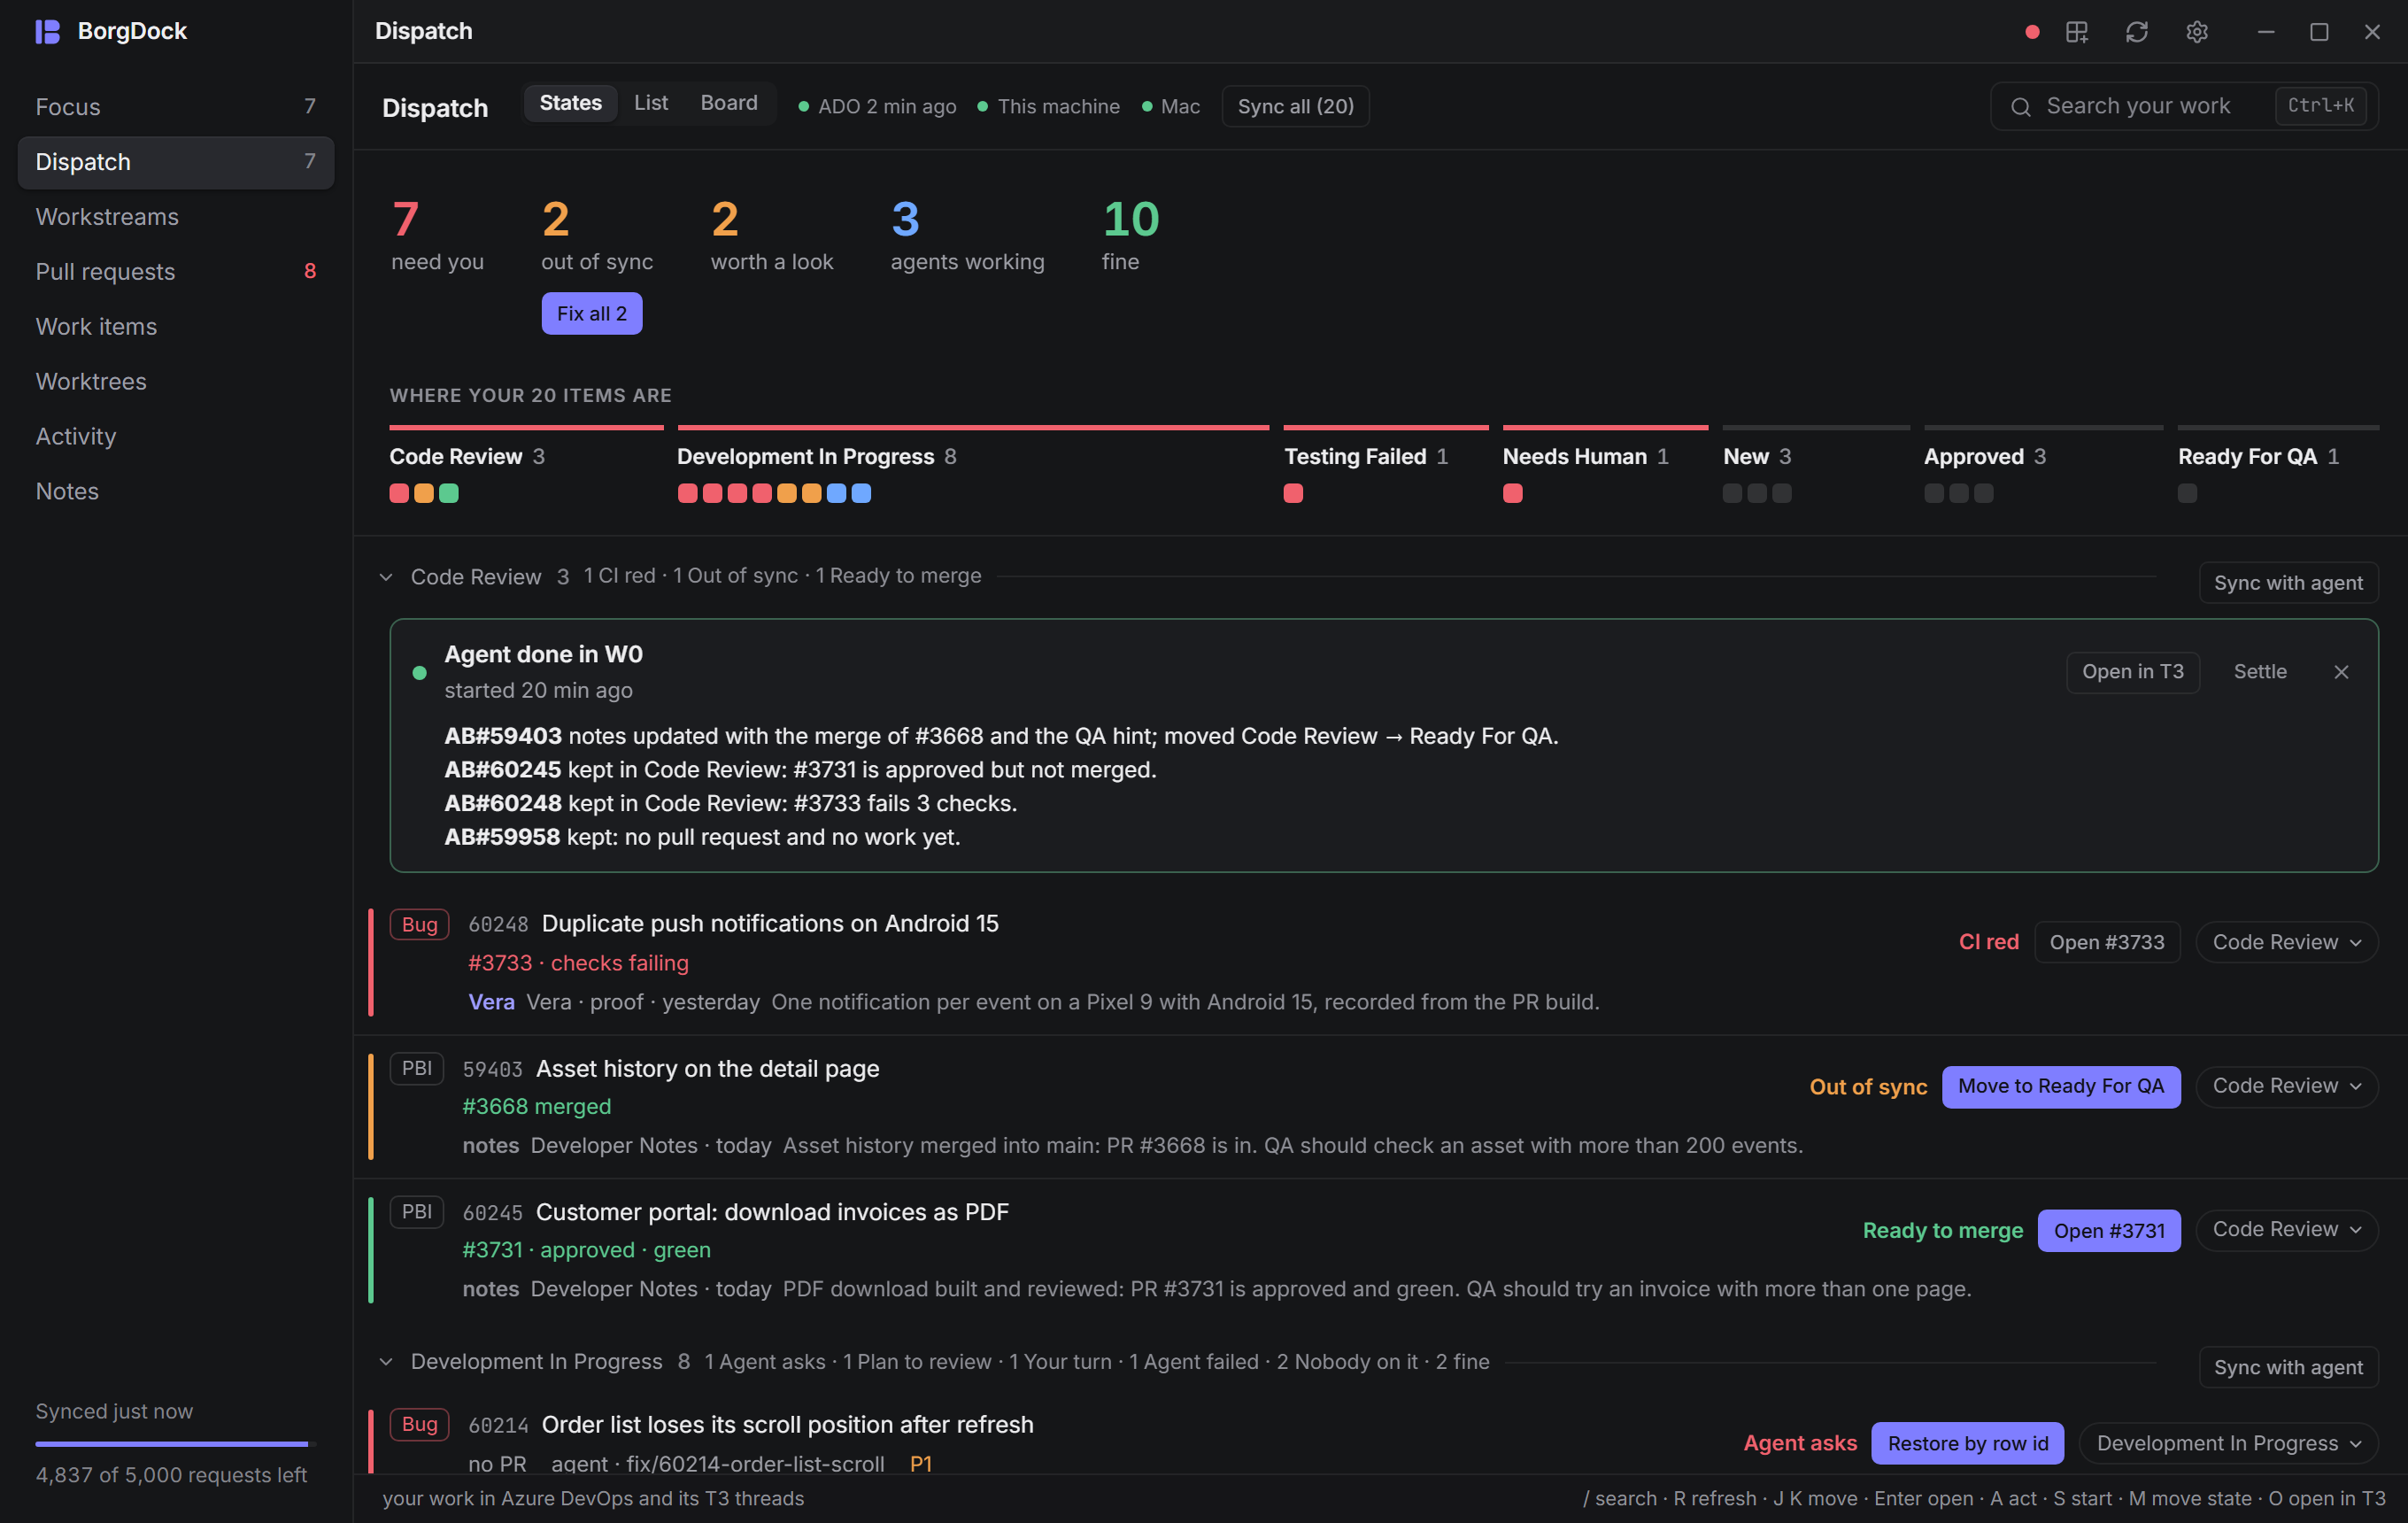This screenshot has height=1523, width=2408.
Task: Open the #3733 checks failing link
Action: (578, 963)
